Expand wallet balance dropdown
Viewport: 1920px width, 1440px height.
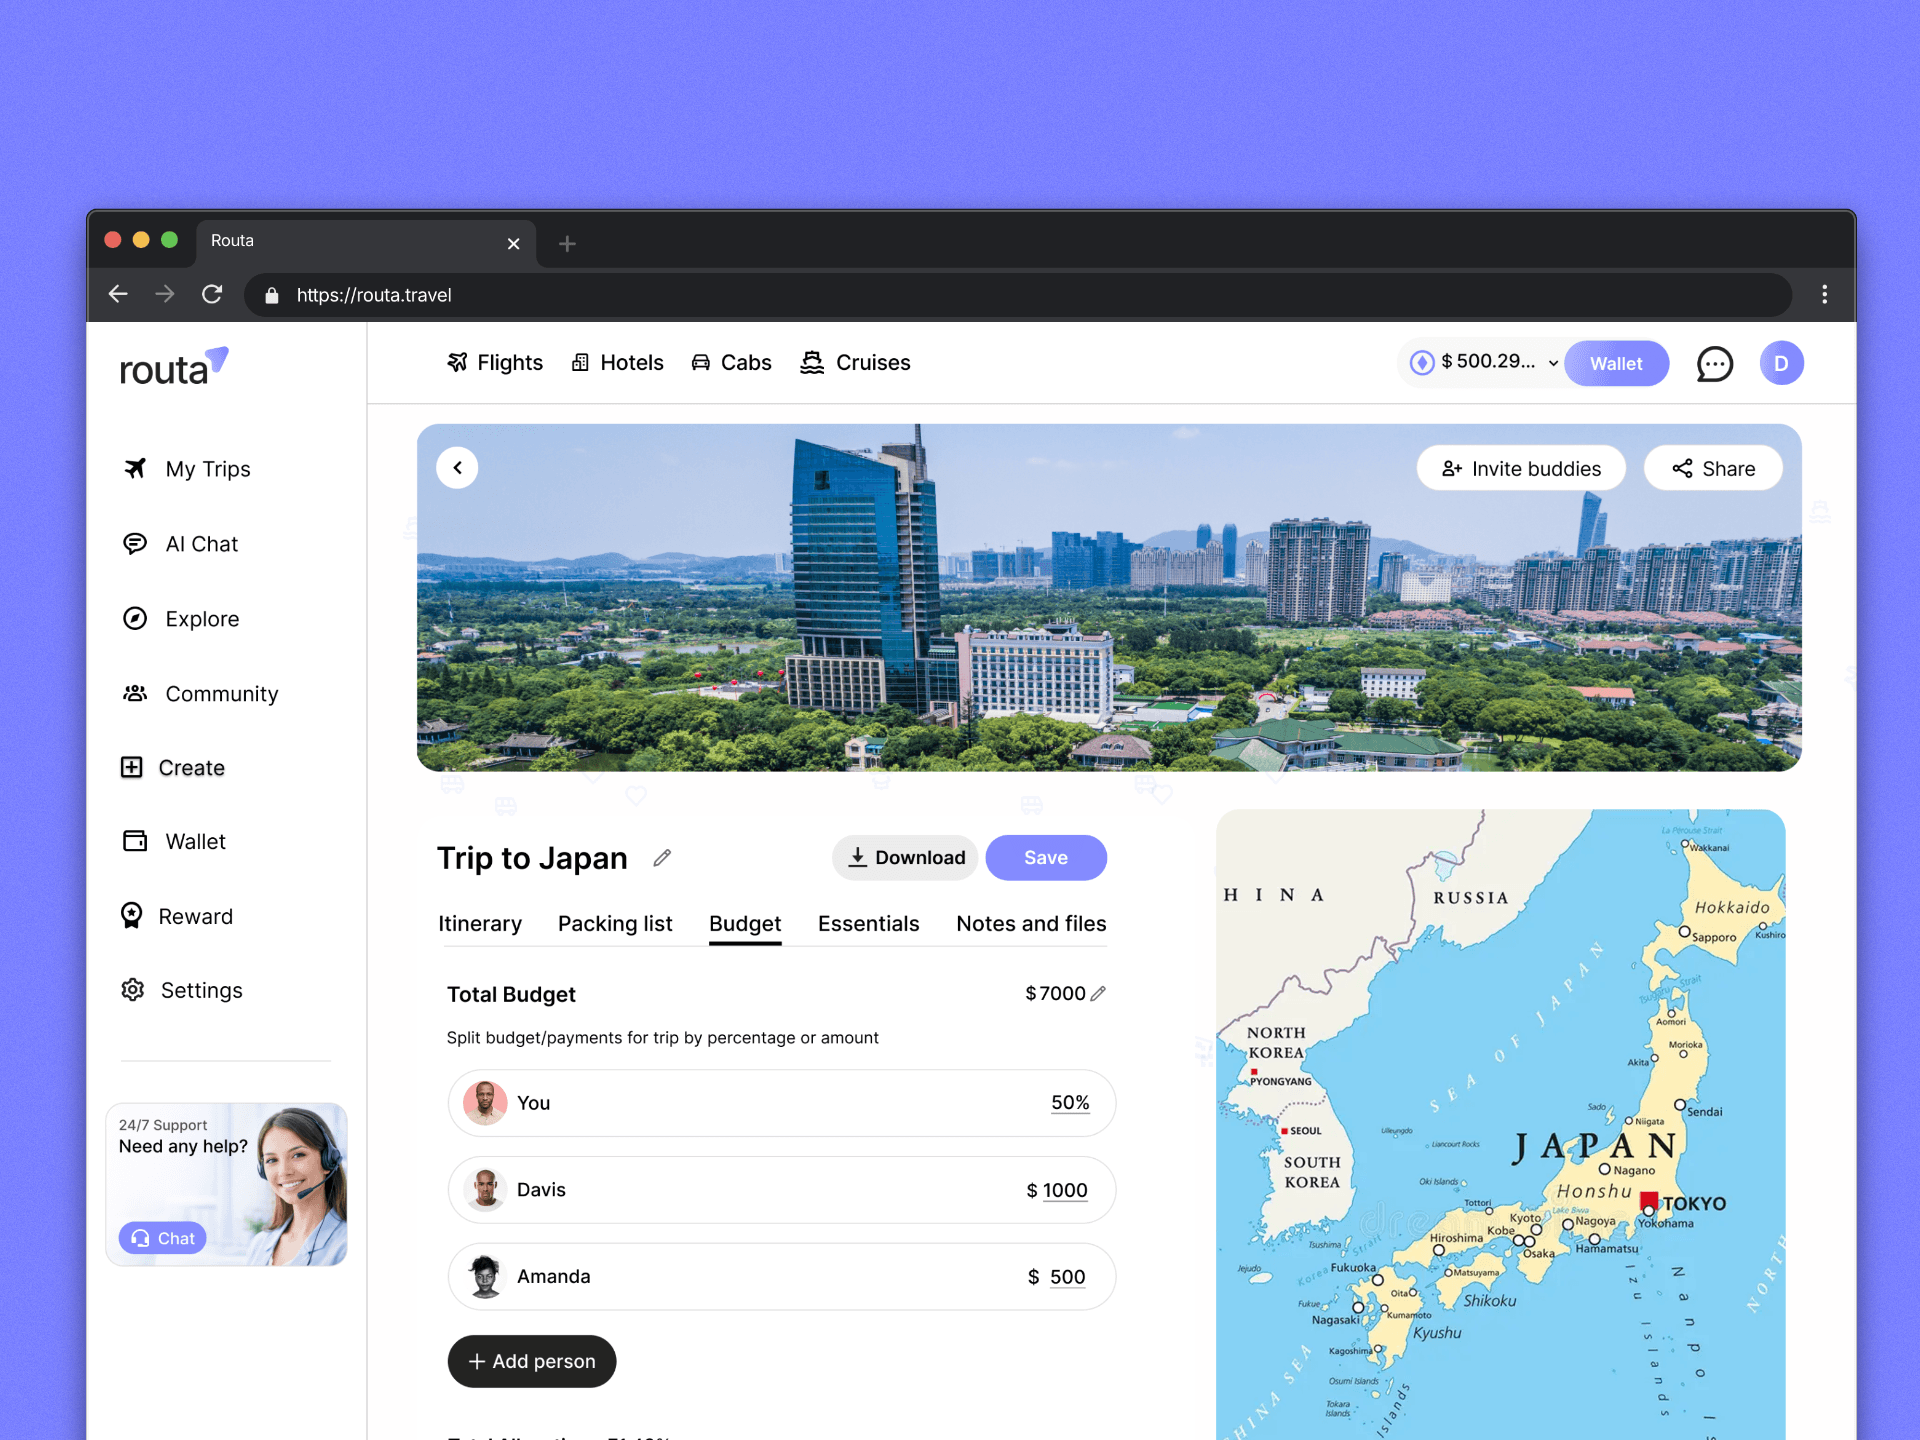[1553, 363]
